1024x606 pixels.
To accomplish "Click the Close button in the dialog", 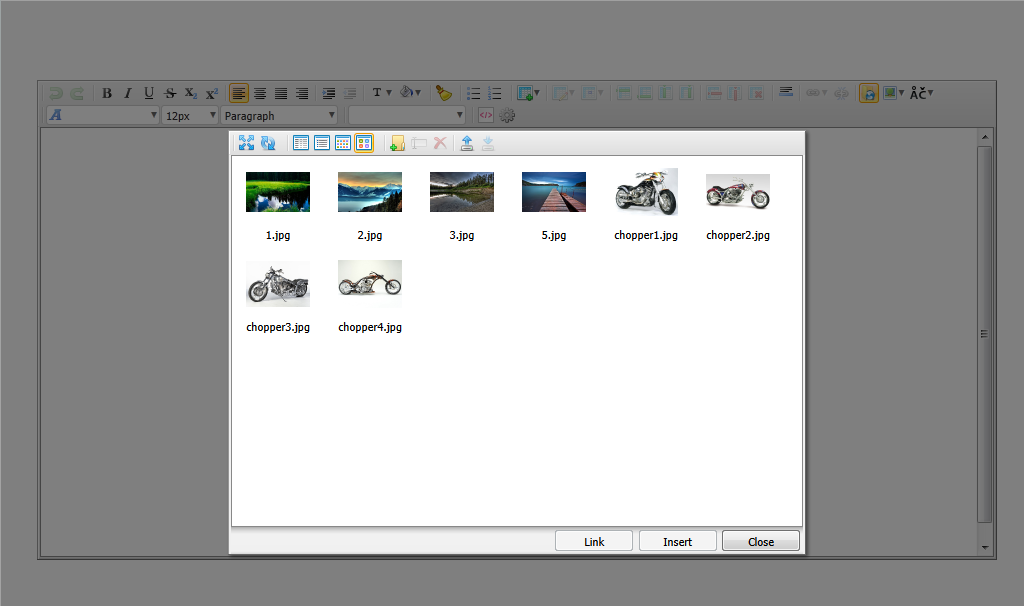I will click(761, 541).
